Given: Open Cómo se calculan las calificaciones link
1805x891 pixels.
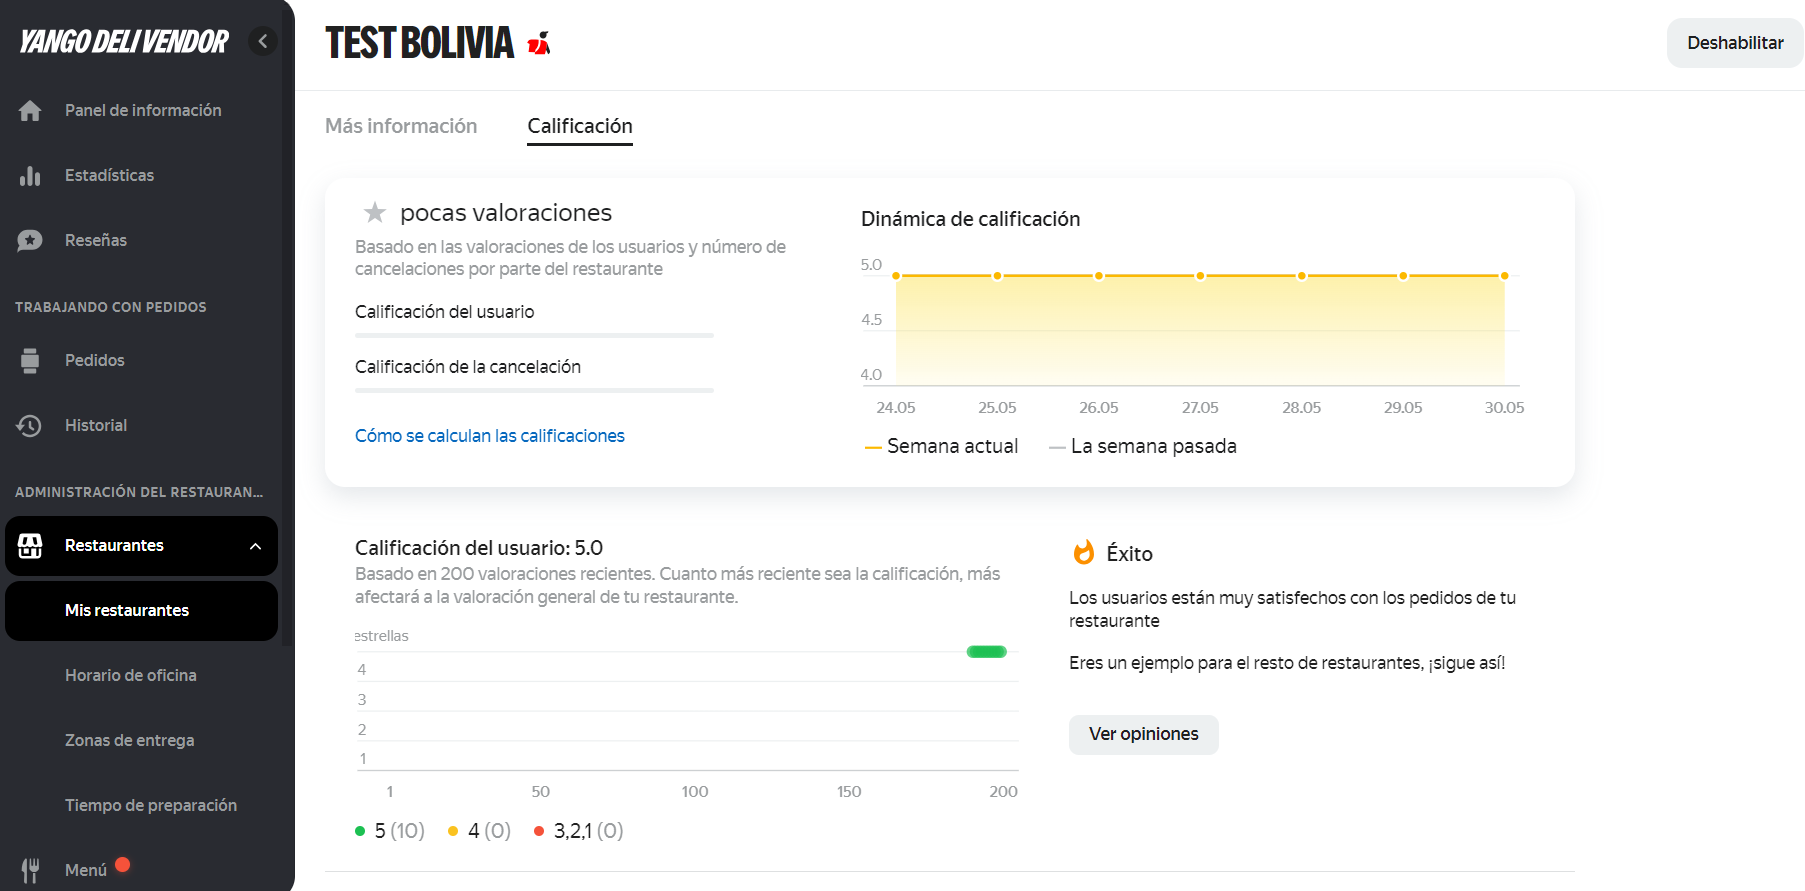Looking at the screenshot, I should pyautogui.click(x=489, y=436).
